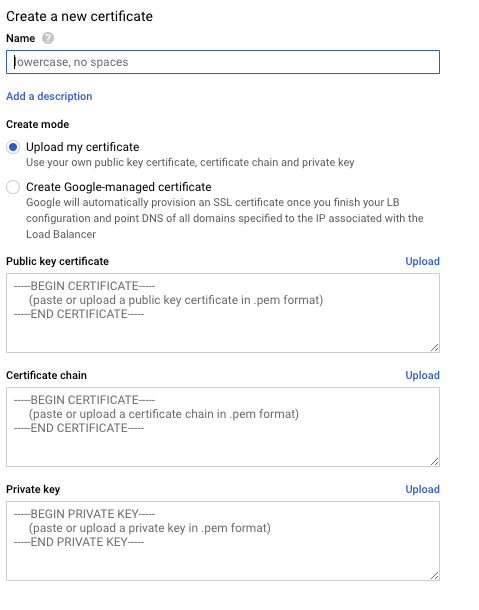Click inside the Private key textarea
This screenshot has height=610, width=479.
(223, 541)
